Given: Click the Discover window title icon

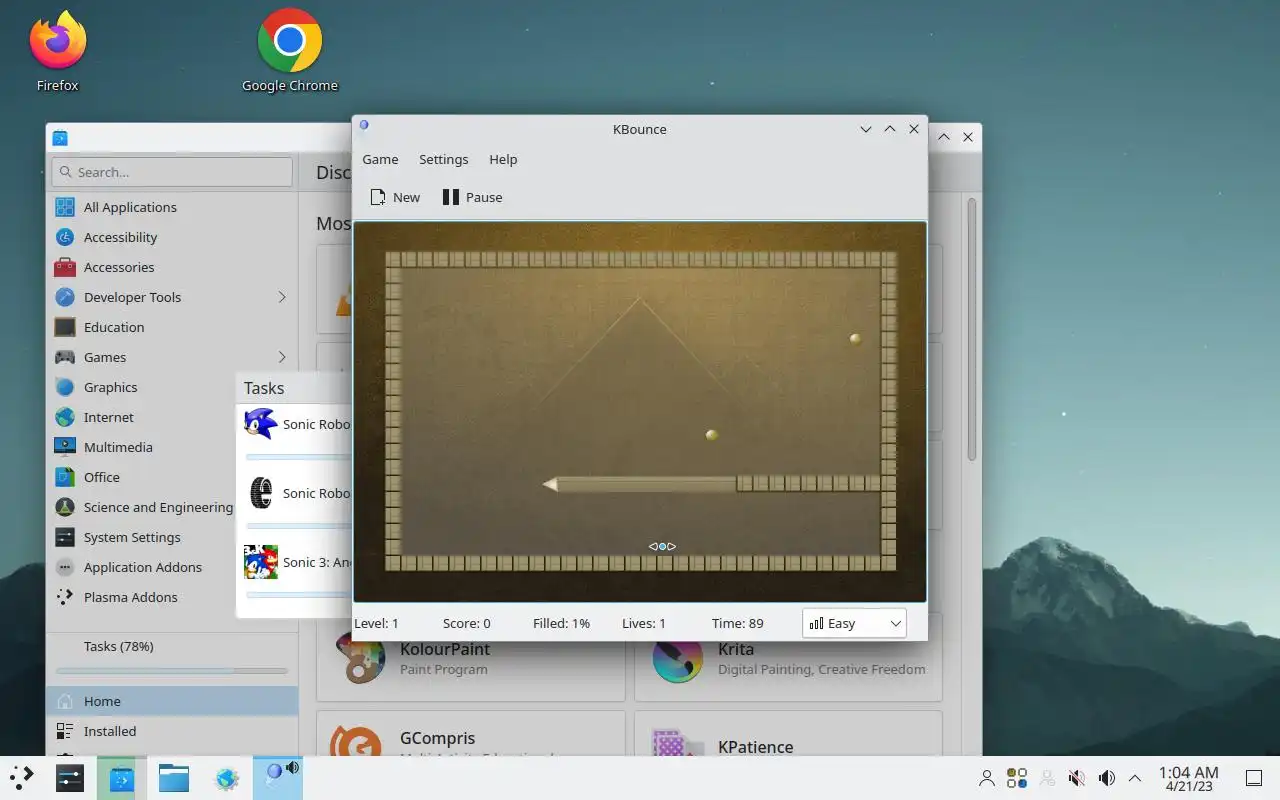Looking at the screenshot, I should pos(60,138).
